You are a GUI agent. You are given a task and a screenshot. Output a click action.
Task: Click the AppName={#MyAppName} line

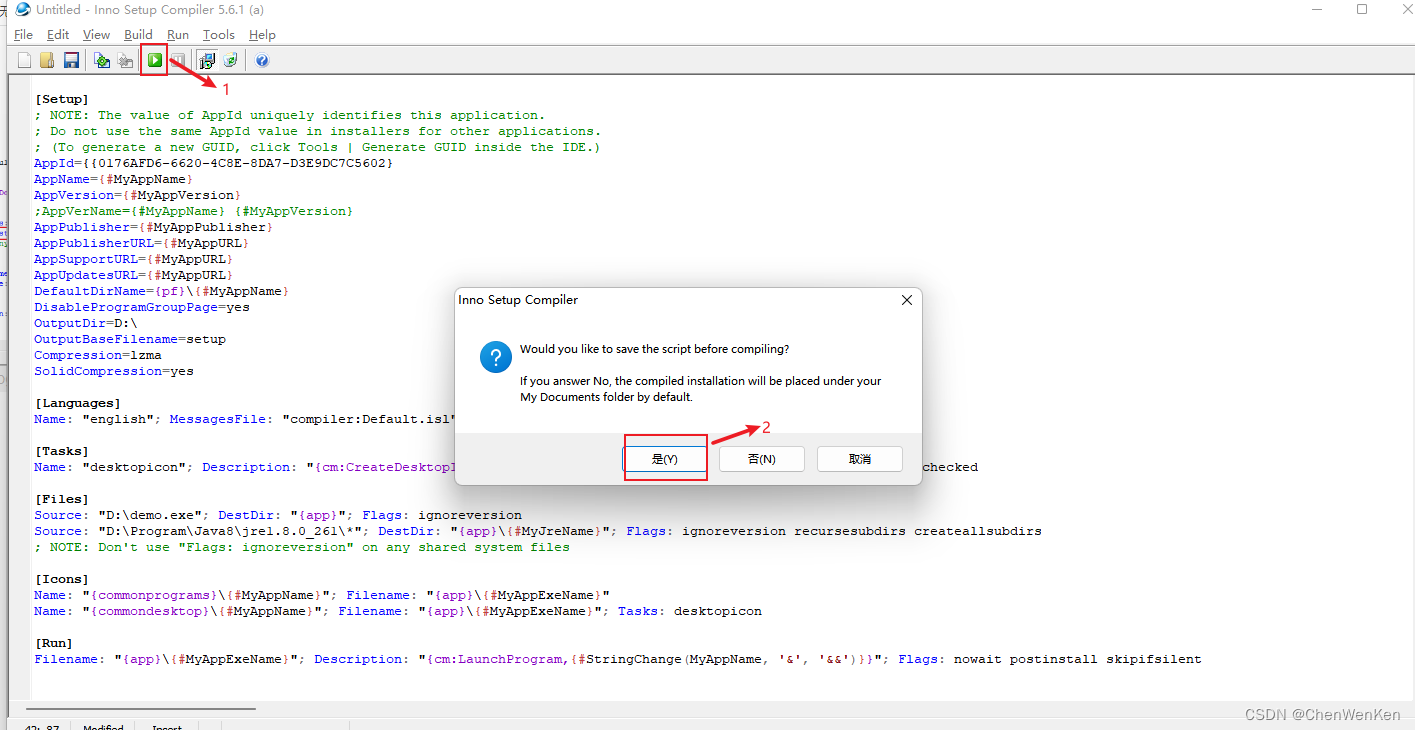tap(114, 179)
